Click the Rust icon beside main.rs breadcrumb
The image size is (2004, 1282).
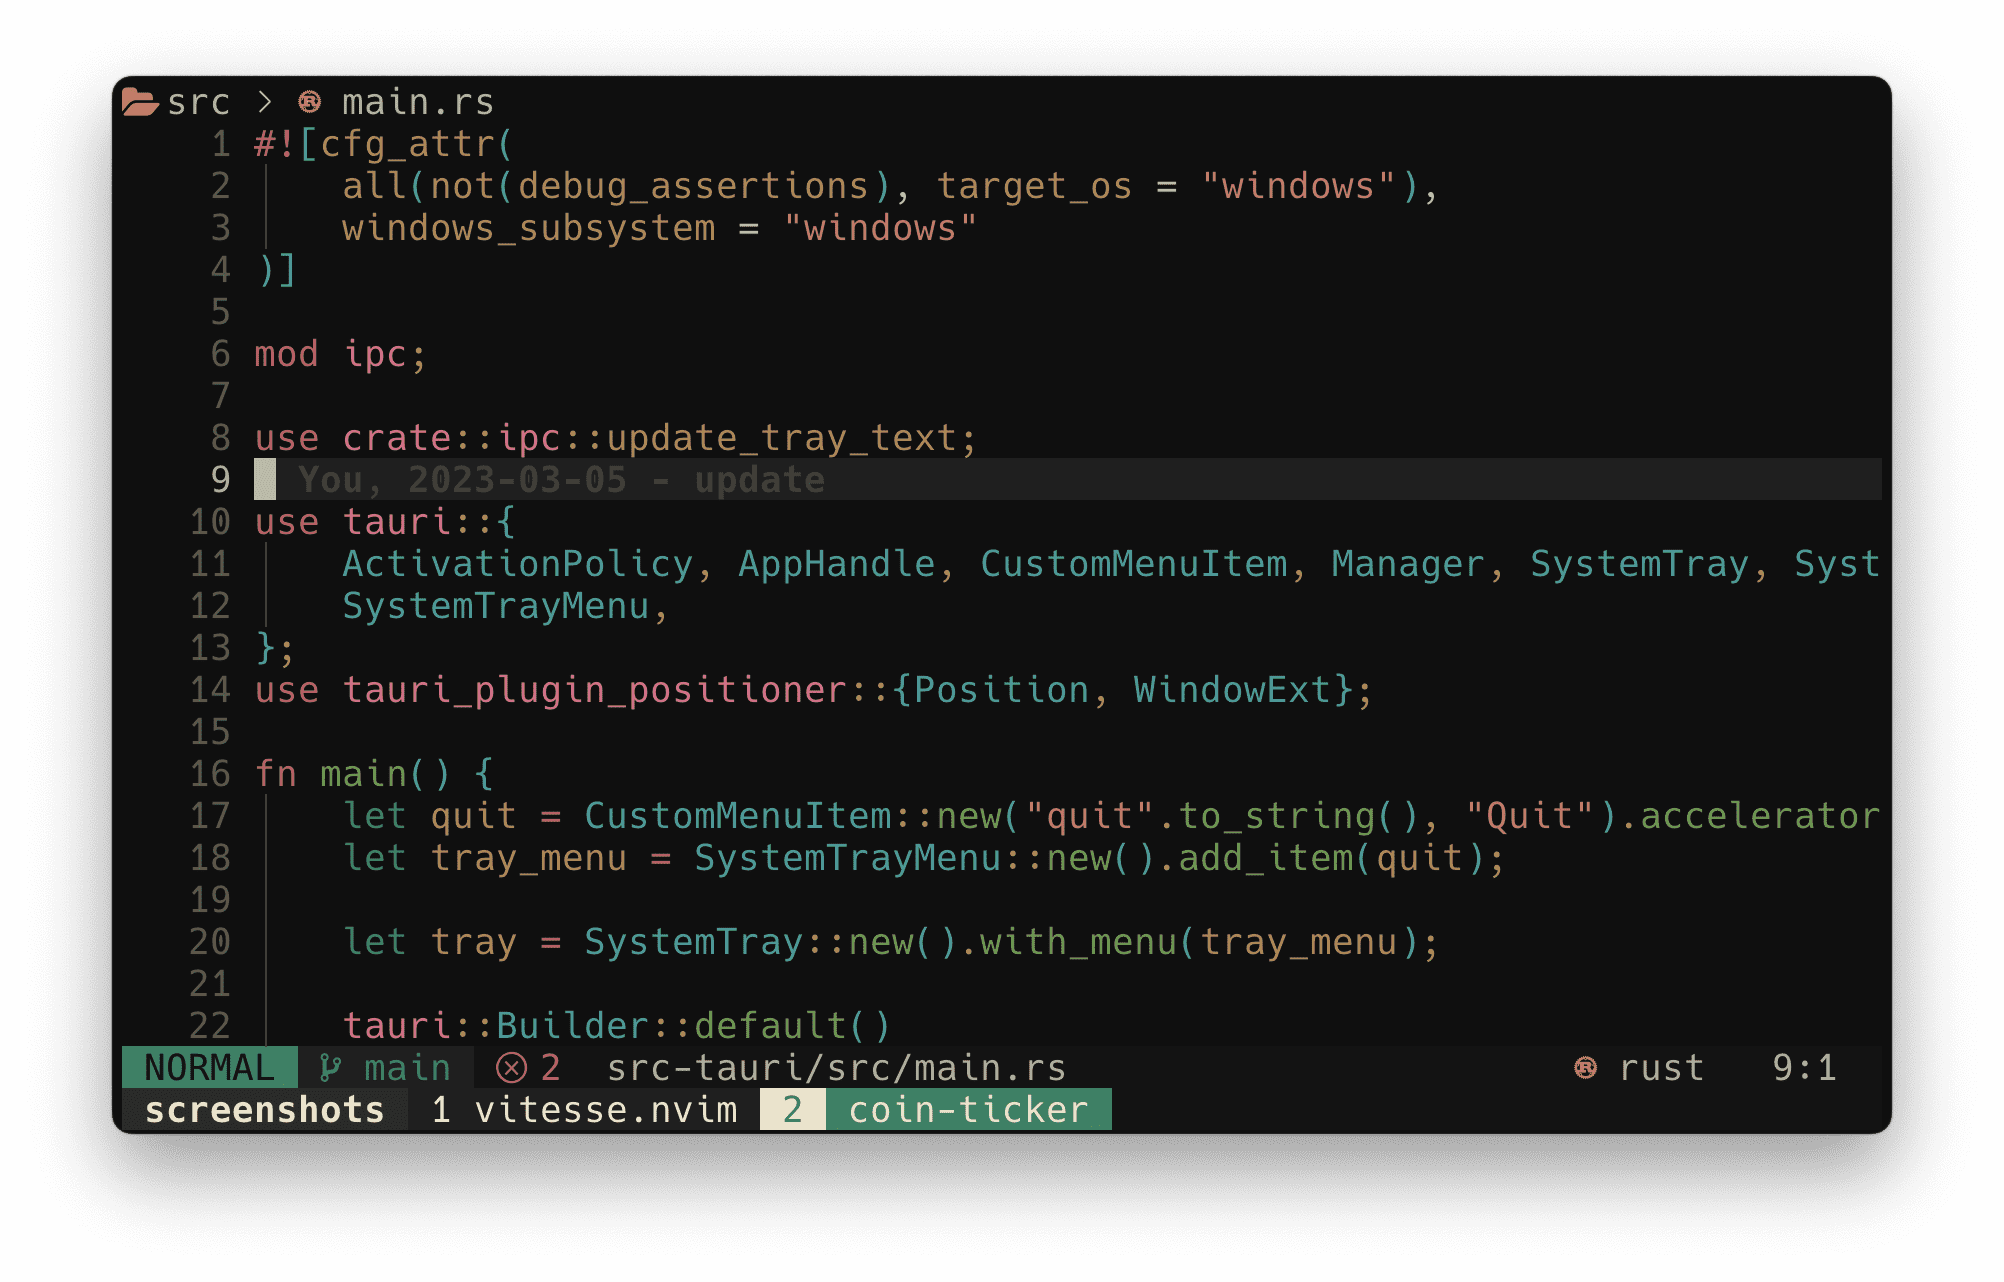(x=310, y=102)
